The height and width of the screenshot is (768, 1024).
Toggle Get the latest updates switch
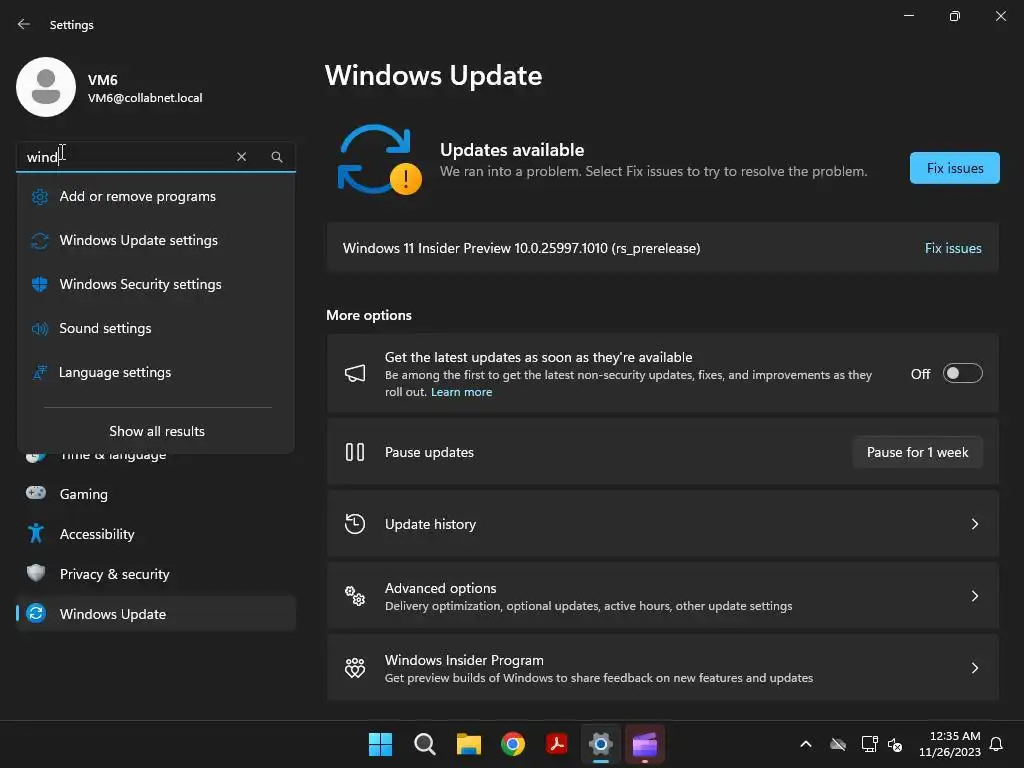963,374
